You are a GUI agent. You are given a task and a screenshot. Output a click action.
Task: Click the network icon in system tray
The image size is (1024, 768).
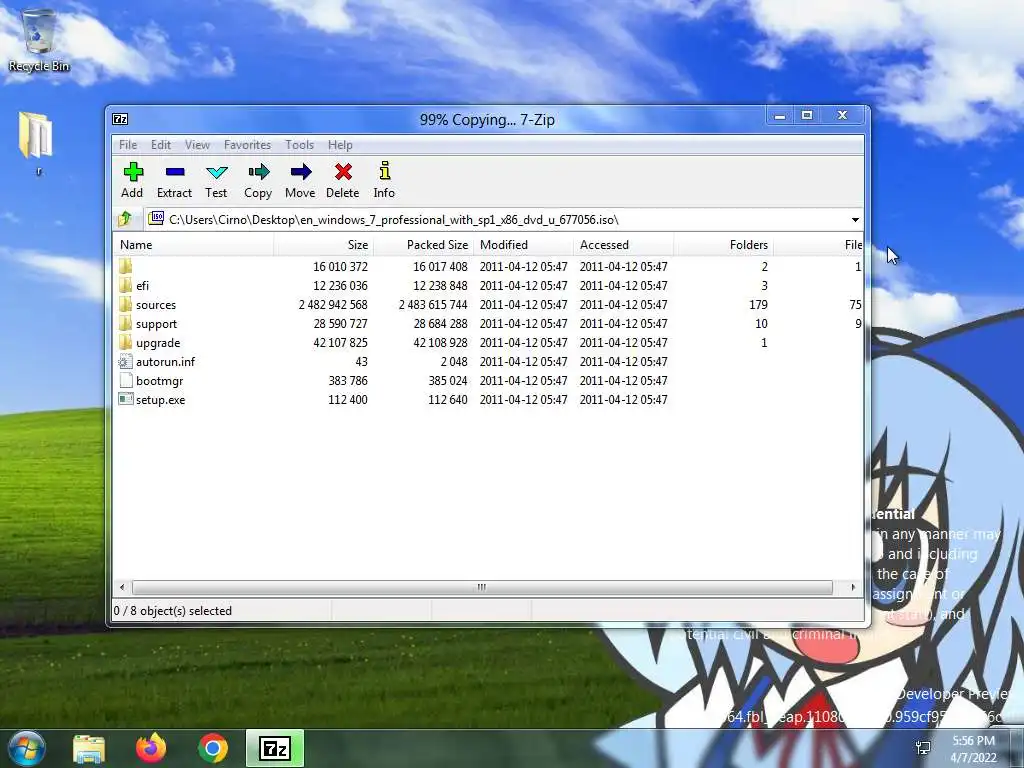923,748
